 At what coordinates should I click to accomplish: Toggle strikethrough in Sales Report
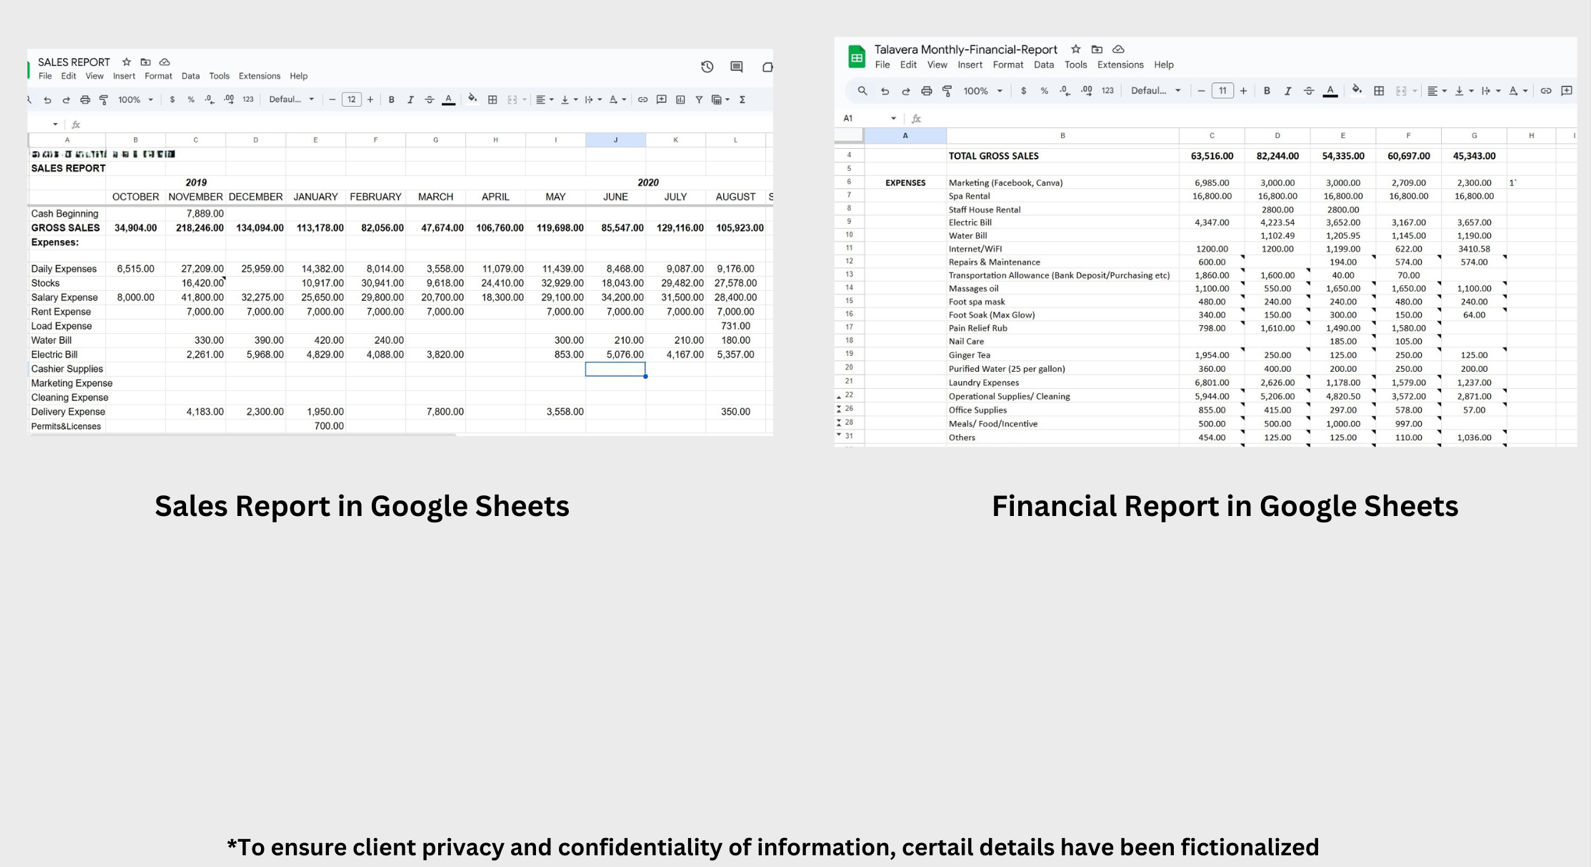(429, 100)
